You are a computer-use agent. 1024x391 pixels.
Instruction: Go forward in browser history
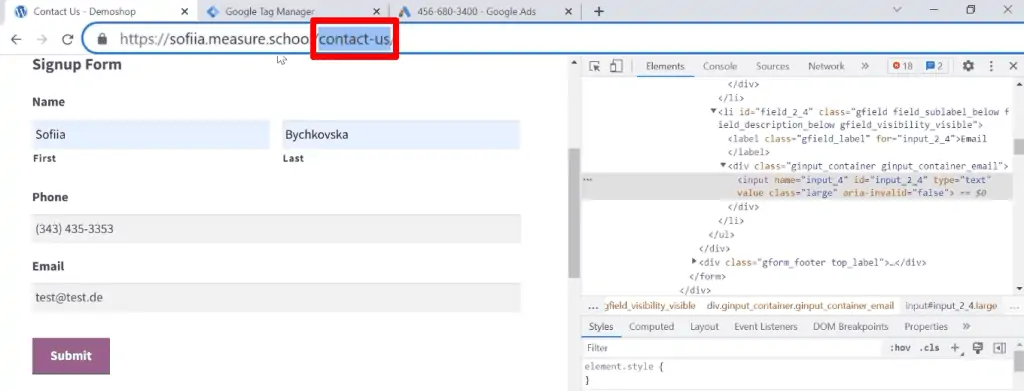(x=42, y=39)
